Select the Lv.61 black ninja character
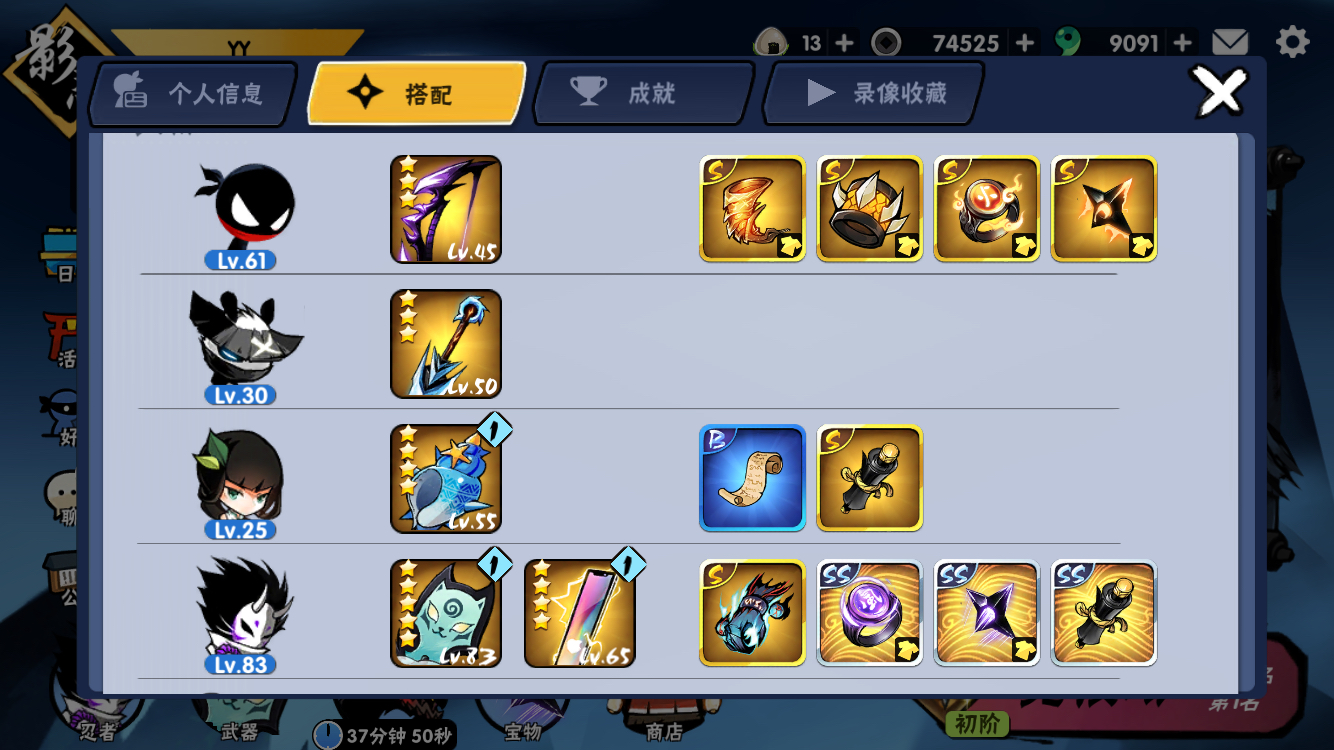 (241, 213)
